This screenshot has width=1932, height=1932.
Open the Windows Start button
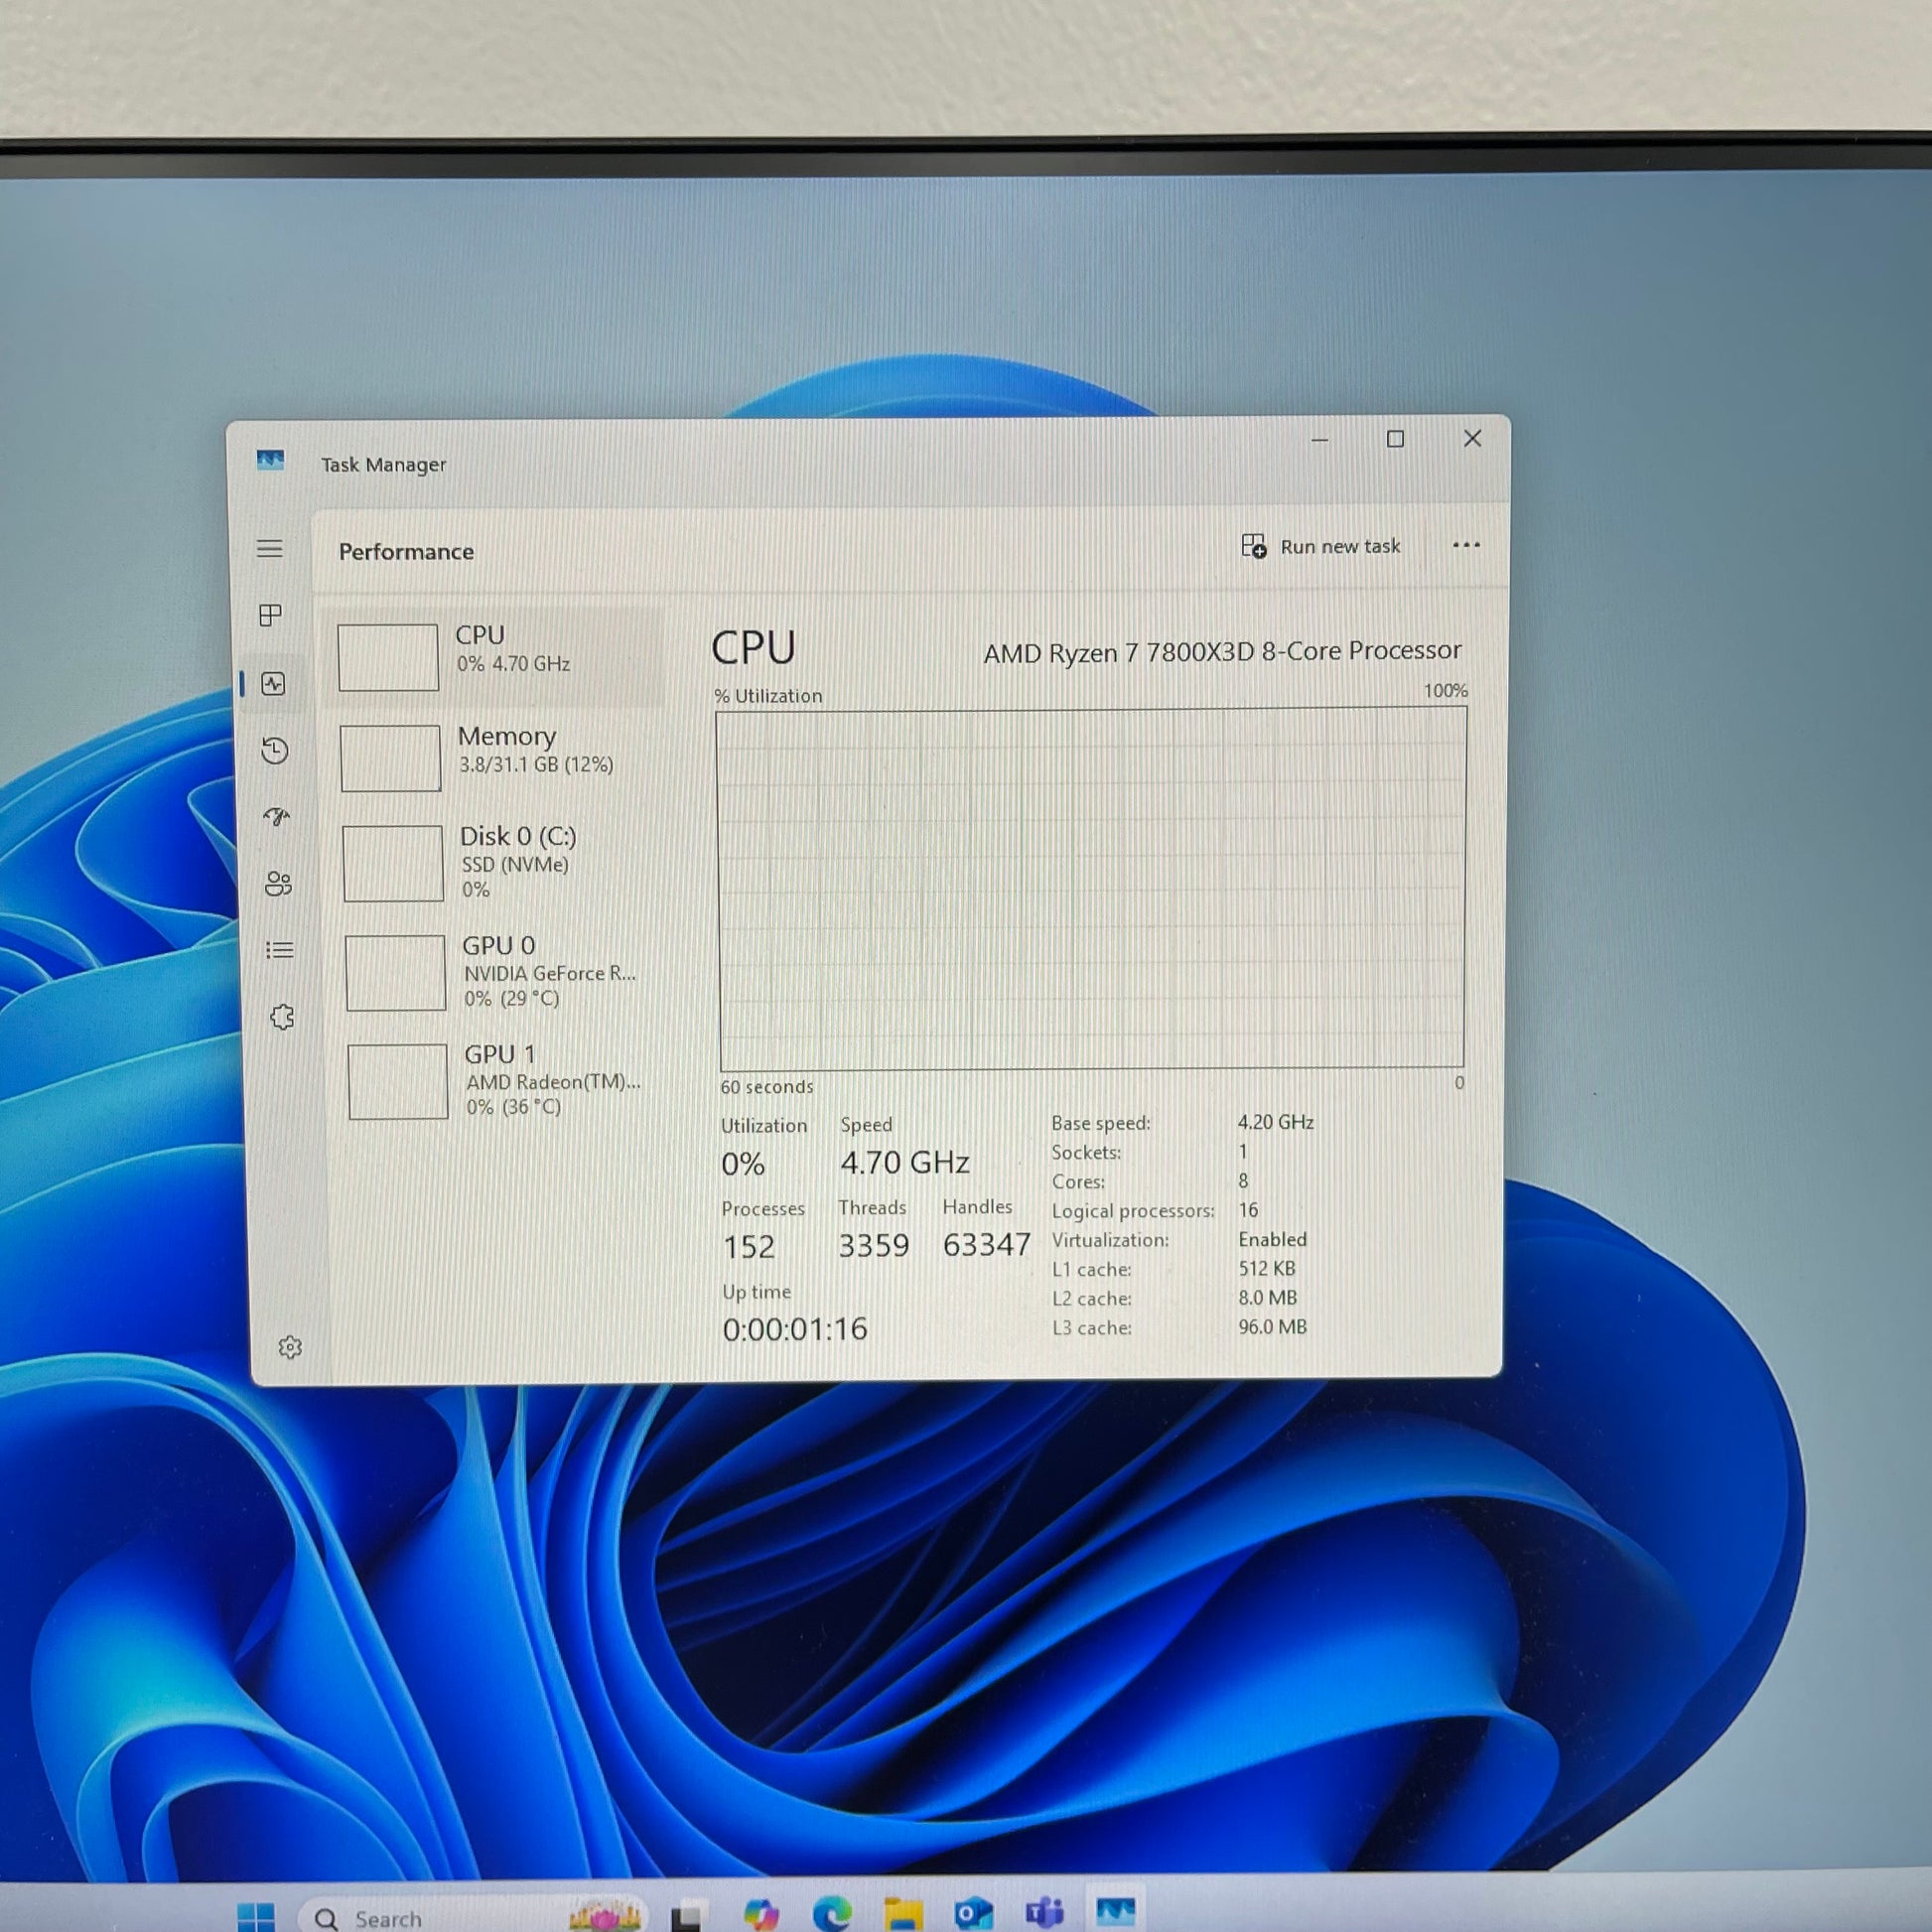pyautogui.click(x=255, y=1916)
